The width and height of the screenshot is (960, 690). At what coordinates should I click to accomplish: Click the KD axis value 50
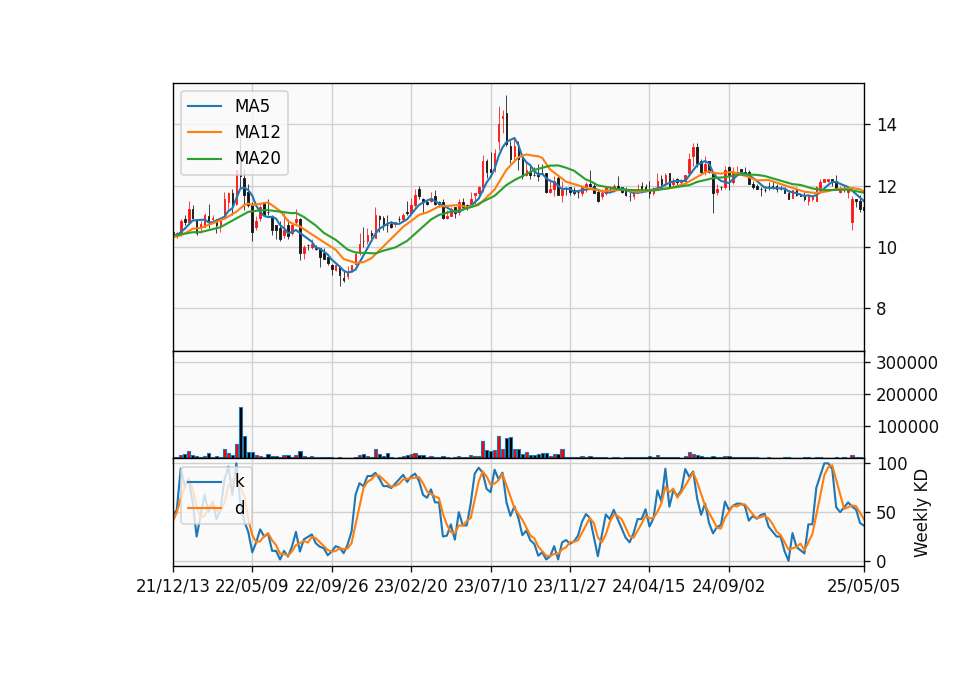(887, 513)
